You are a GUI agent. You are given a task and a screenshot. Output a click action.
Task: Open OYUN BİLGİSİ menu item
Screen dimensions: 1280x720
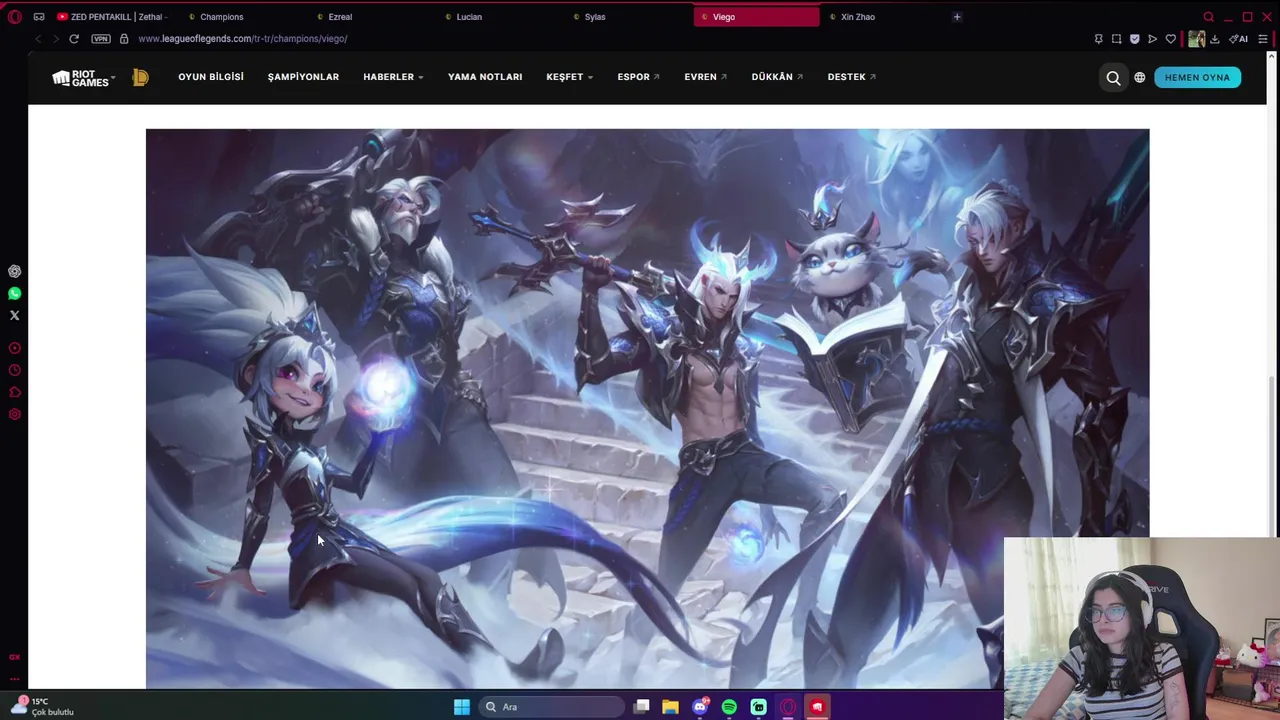pyautogui.click(x=211, y=77)
